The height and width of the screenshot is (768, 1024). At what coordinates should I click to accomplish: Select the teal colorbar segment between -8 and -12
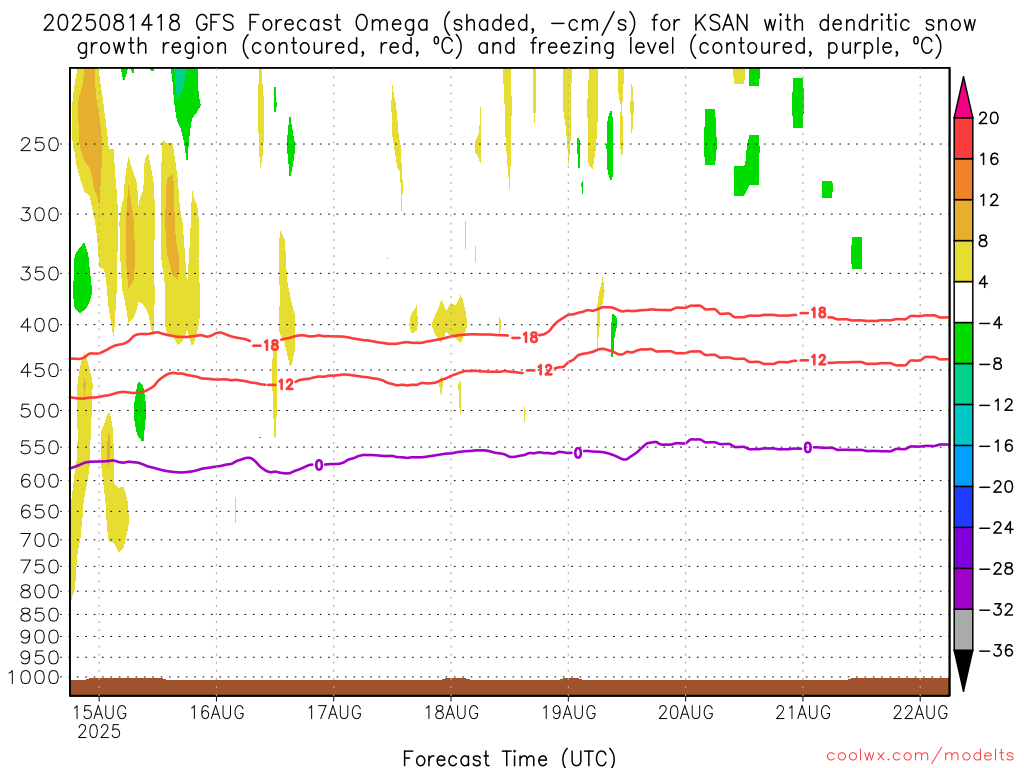[x=963, y=384]
